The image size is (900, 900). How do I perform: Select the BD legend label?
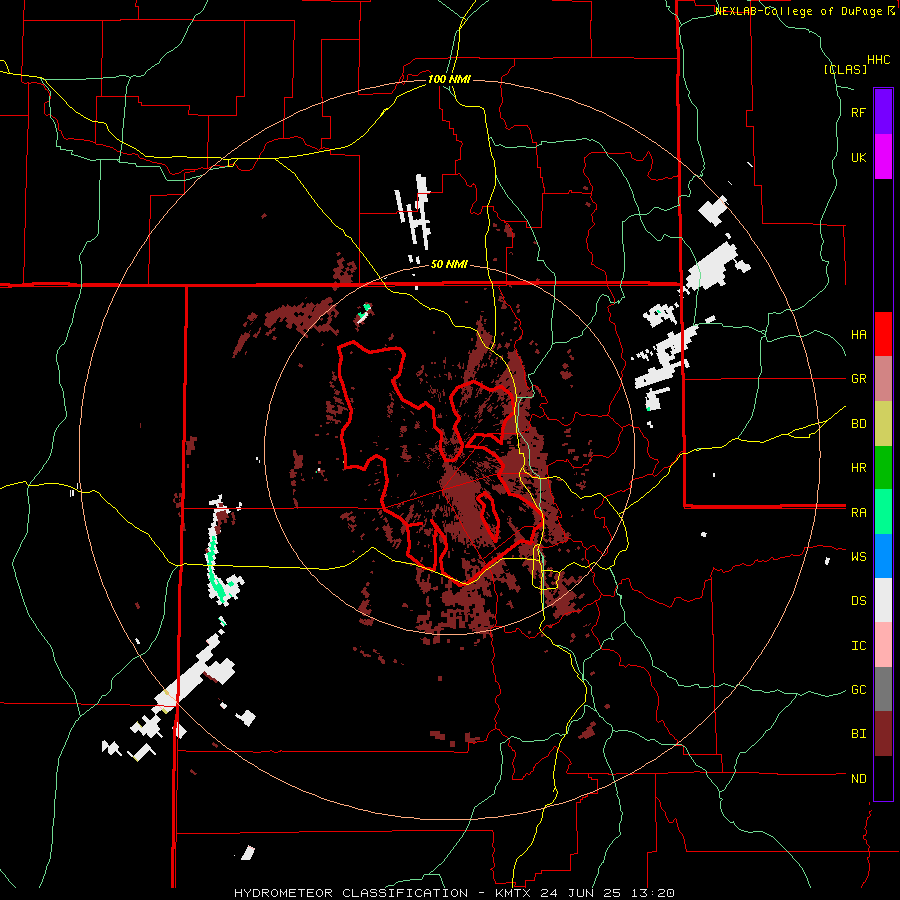(859, 424)
